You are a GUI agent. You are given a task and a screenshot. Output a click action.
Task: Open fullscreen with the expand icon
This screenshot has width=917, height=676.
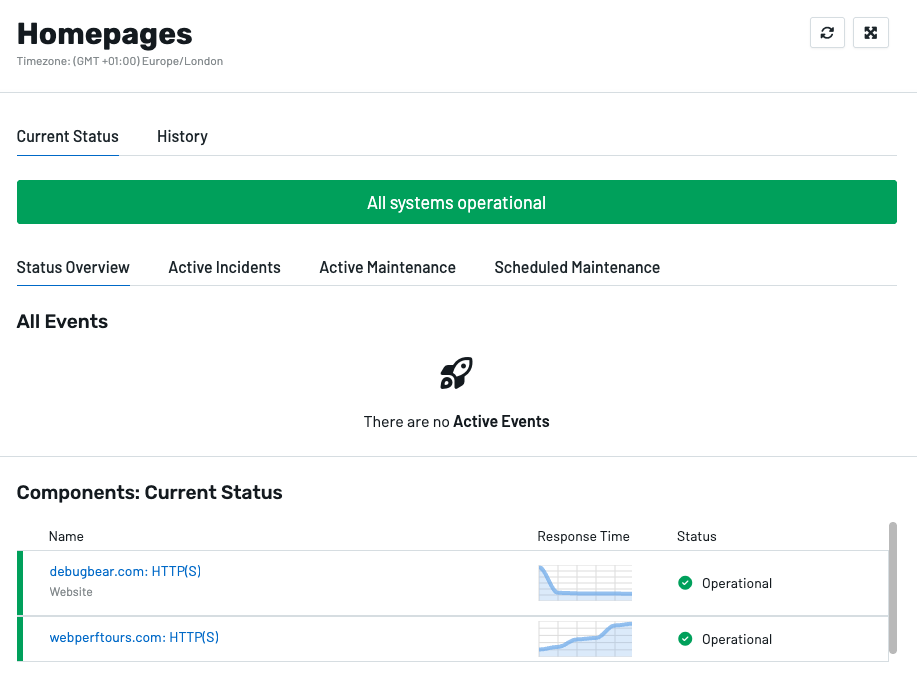870,33
